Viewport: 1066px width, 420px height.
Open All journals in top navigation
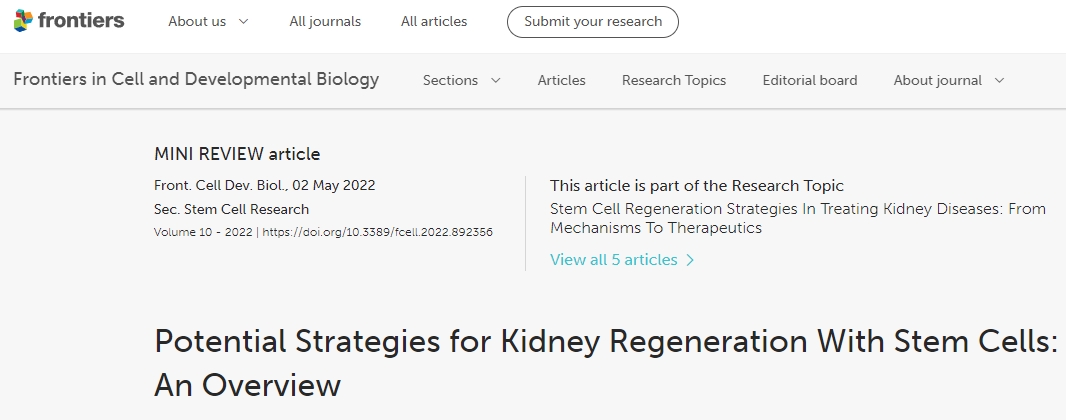(x=325, y=21)
